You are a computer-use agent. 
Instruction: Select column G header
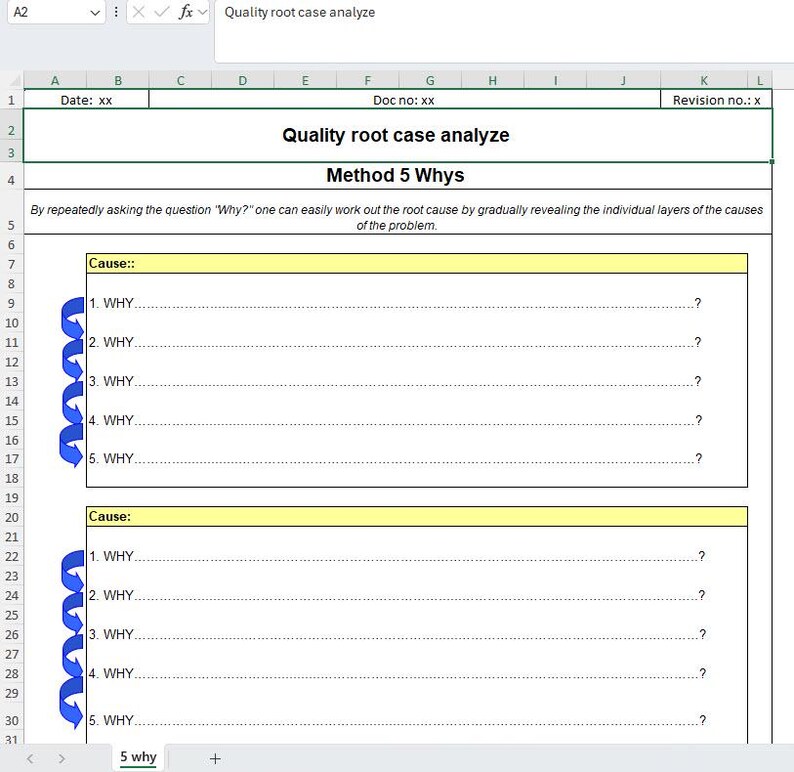pyautogui.click(x=430, y=80)
